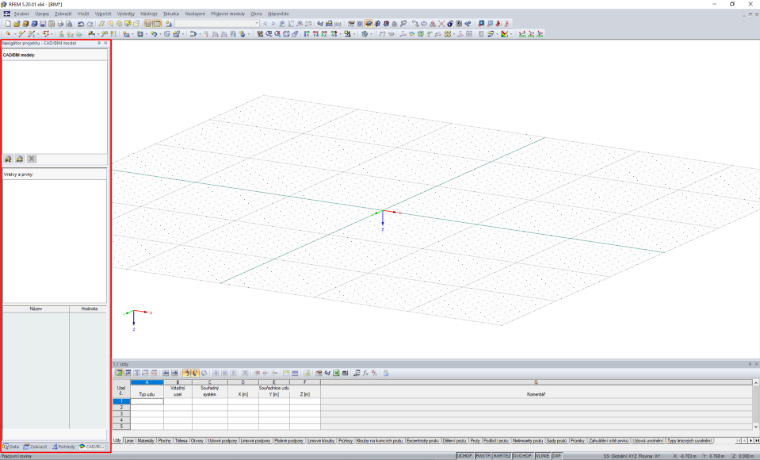This screenshot has width=760, height=460.
Task: Select the Linie table tab
Action: [x=129, y=441]
